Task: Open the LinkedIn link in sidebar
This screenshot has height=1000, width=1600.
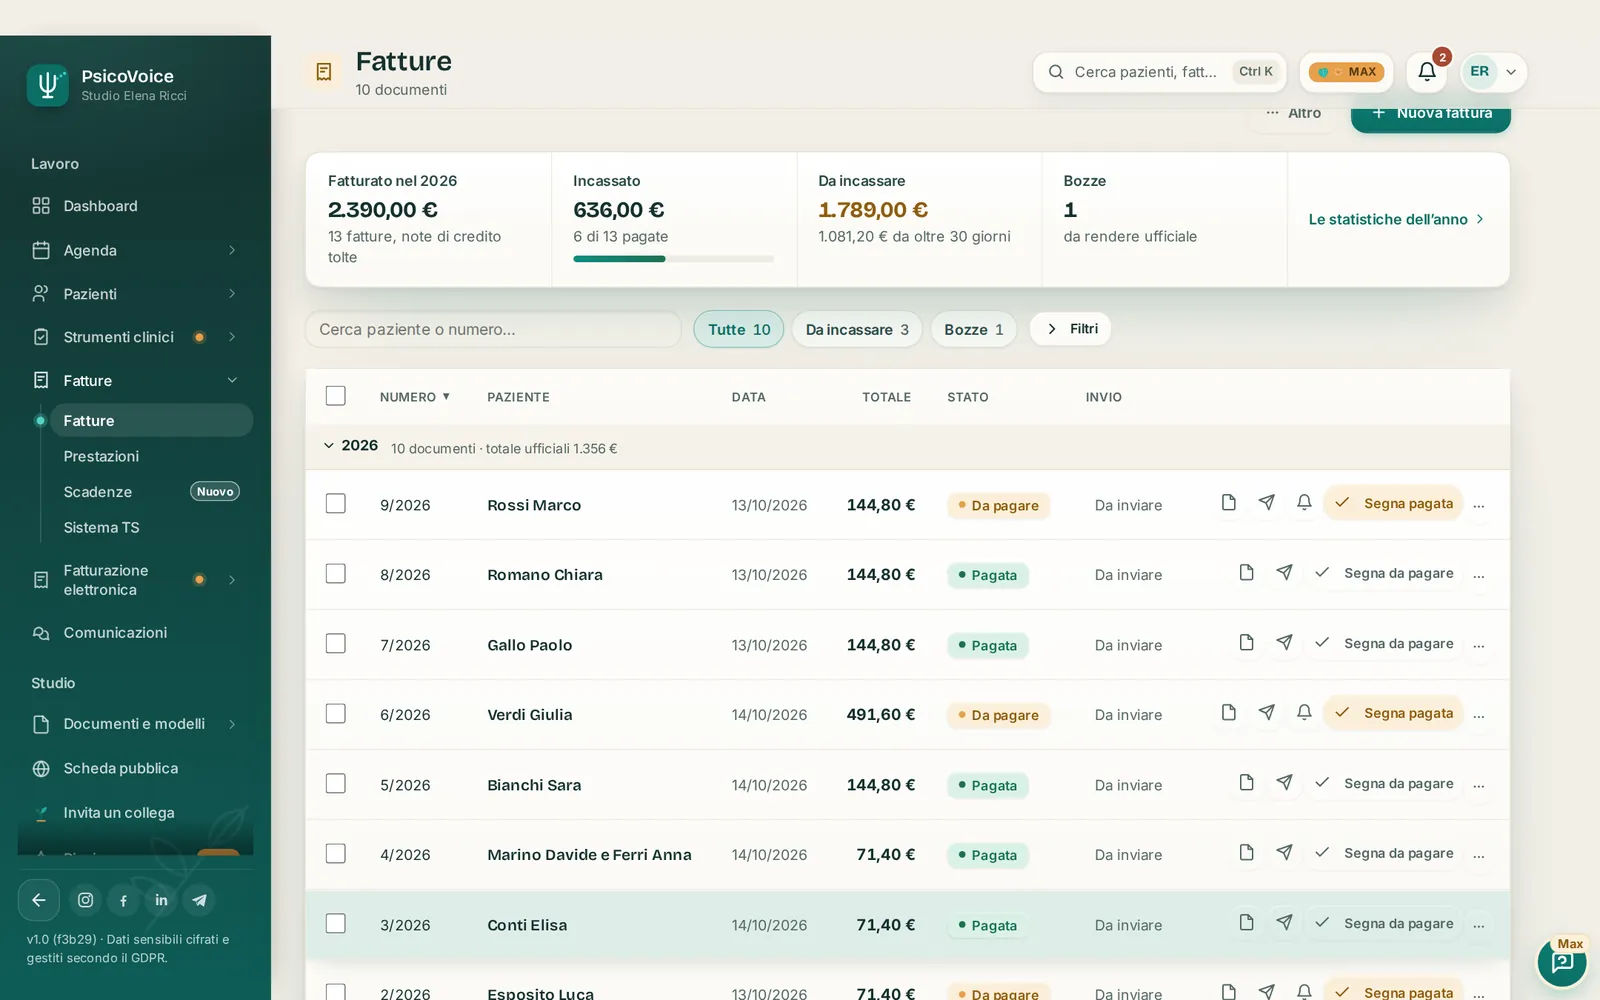Action: [162, 900]
